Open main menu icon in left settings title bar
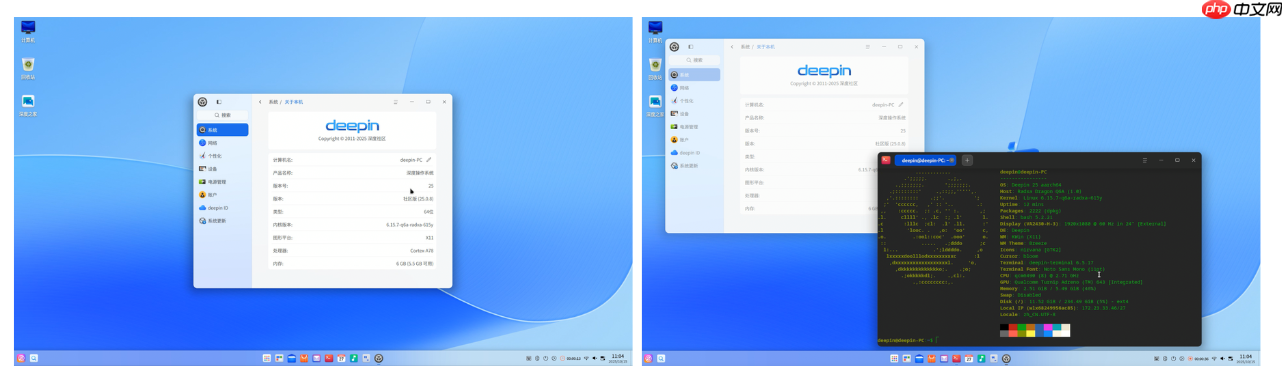1283x383 pixels. 396,102
